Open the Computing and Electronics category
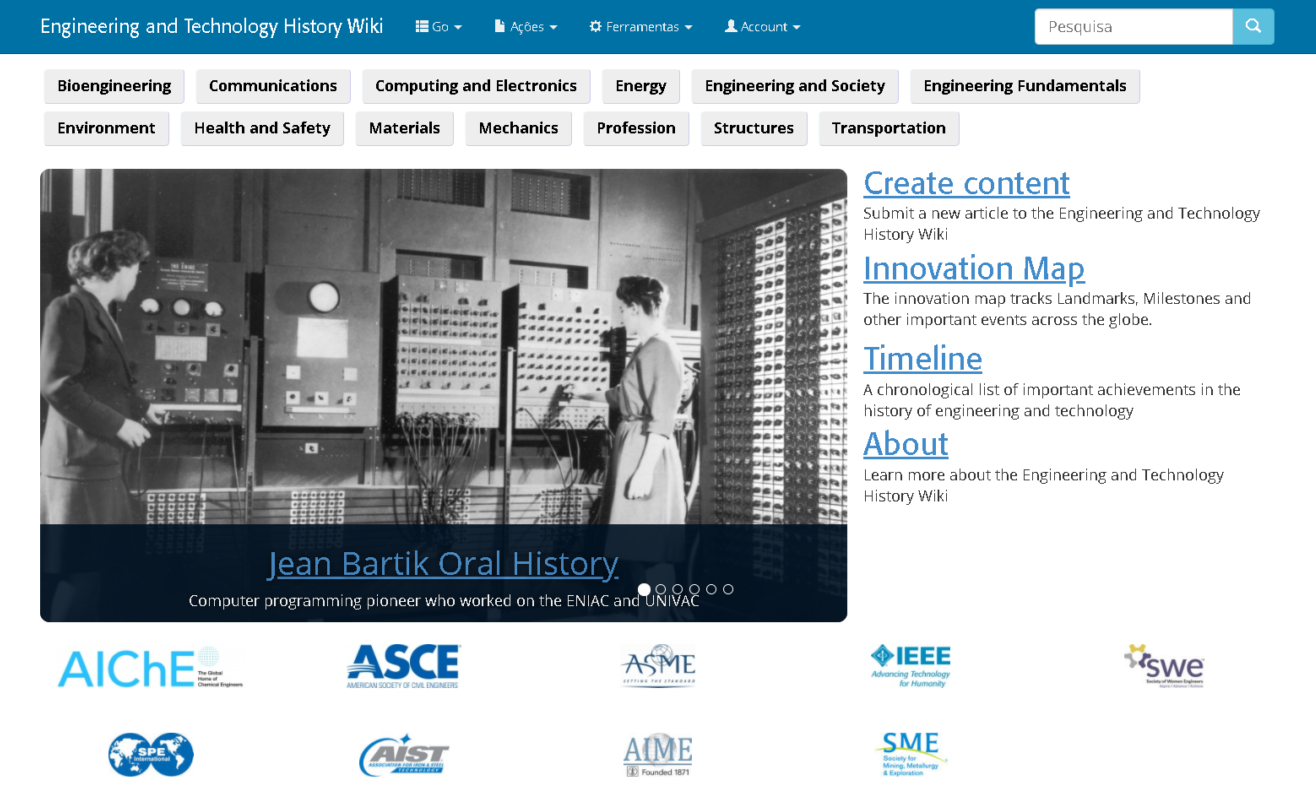Viewport: 1316px width, 802px height. (476, 86)
